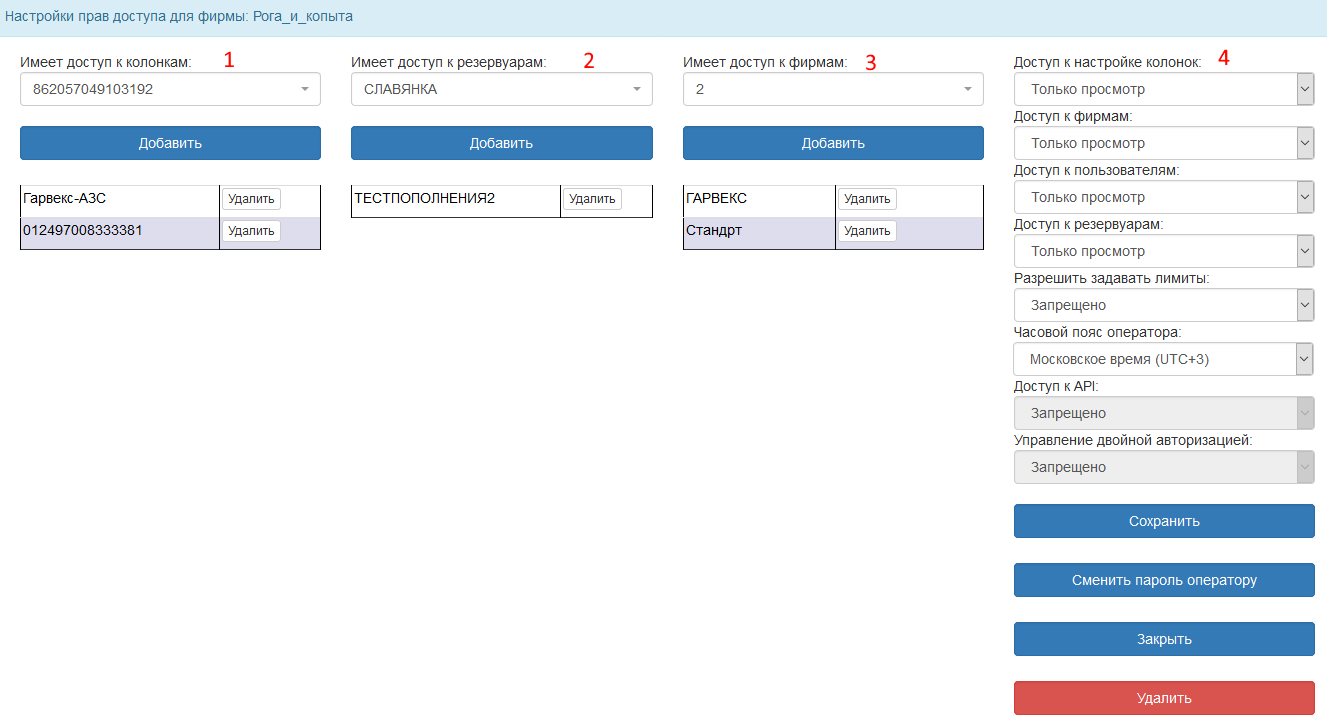This screenshot has height=725, width=1327.
Task: Click Добавить under firms access
Action: coord(833,143)
